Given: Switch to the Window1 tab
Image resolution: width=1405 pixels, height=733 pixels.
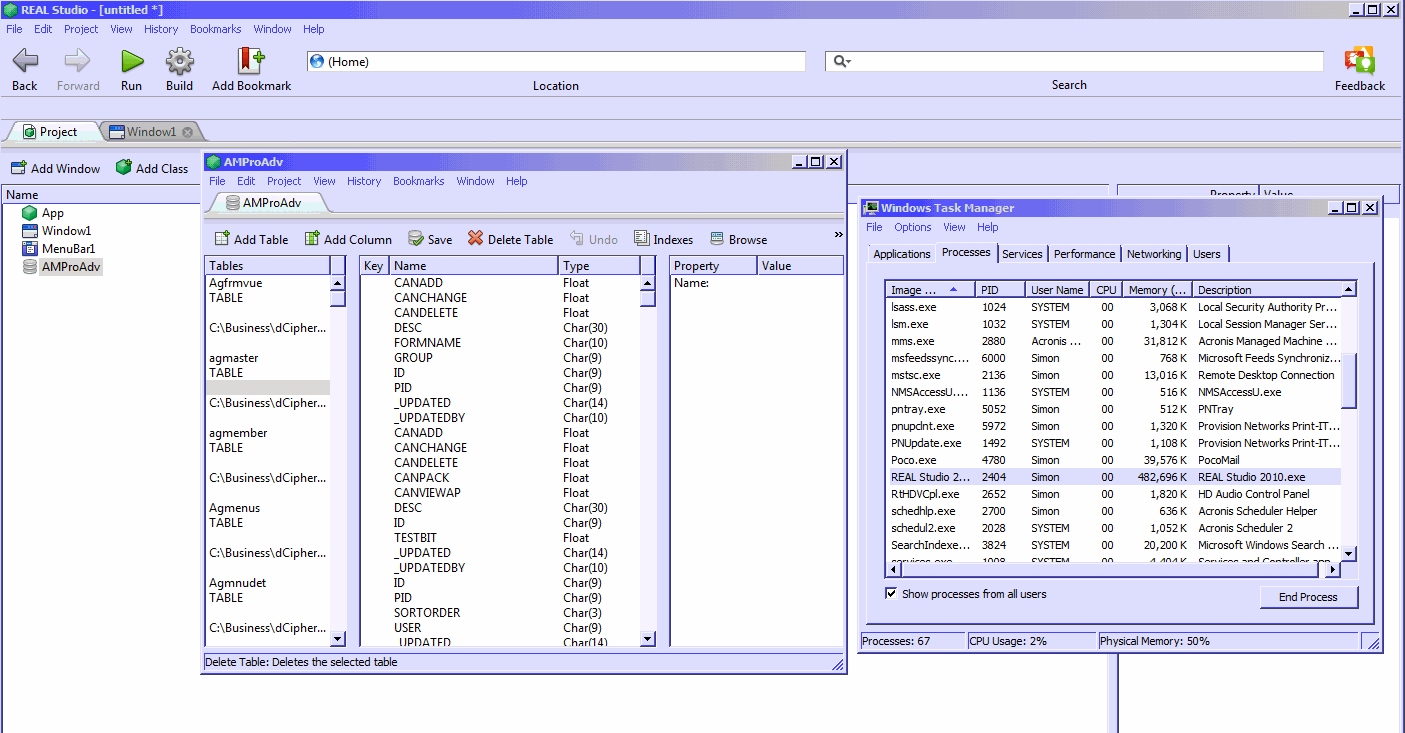Looking at the screenshot, I should pyautogui.click(x=151, y=132).
